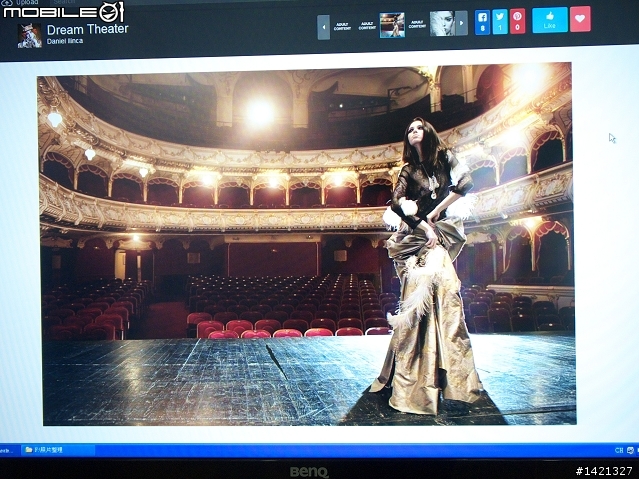Screen dimensions: 639x479
Task: Go to previous thumbnails with left arrow
Action: [x=324, y=27]
